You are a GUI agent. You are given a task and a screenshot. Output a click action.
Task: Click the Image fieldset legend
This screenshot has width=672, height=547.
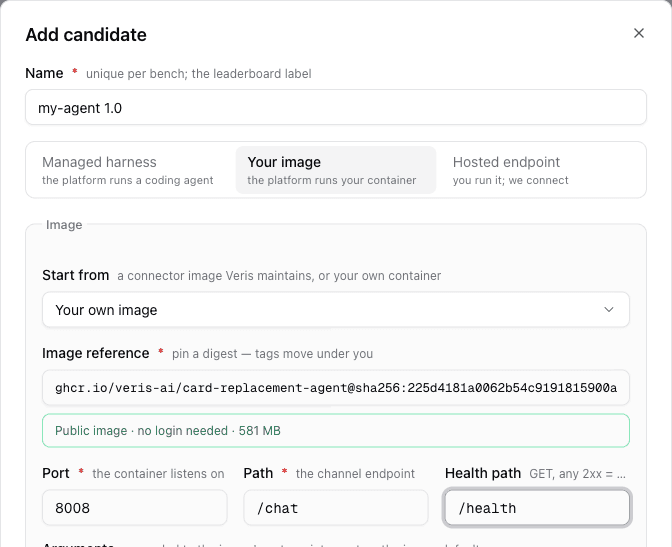click(64, 225)
